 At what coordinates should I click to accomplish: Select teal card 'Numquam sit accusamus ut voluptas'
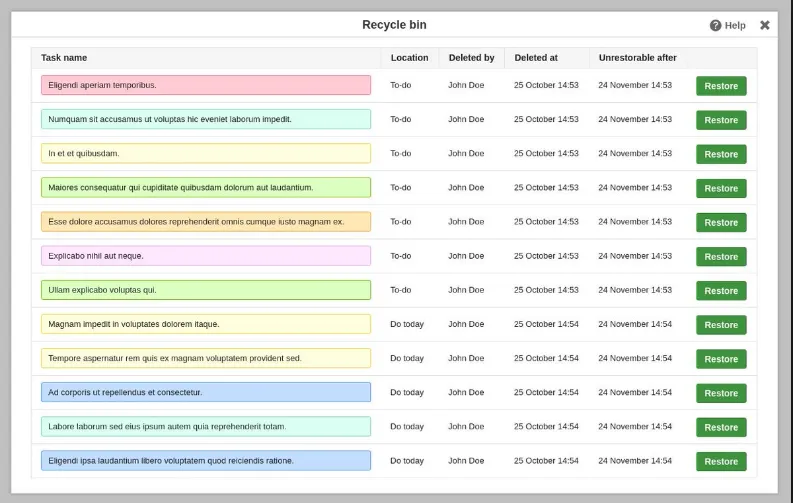pos(206,119)
